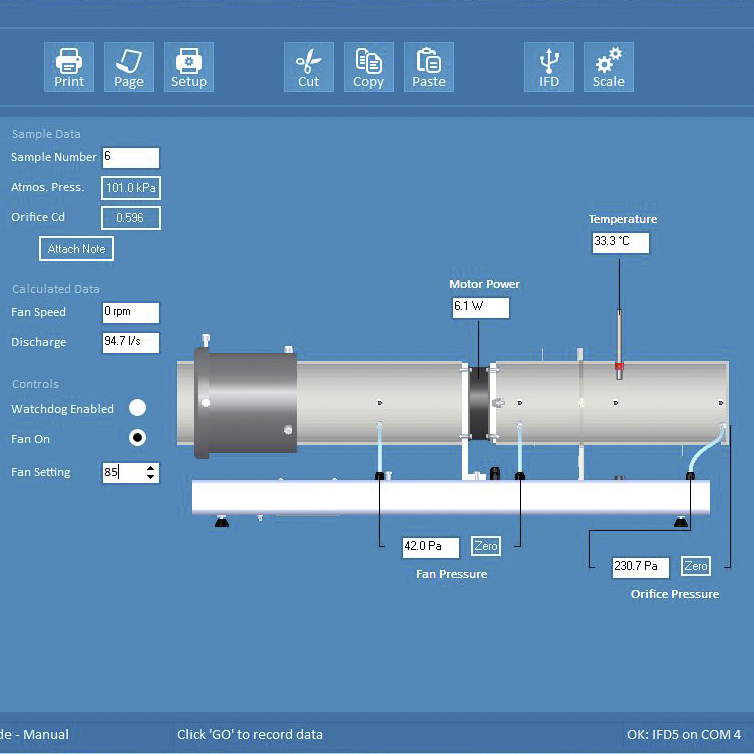Open the IFD USB icon
Viewport: 754px width, 754px height.
coord(549,67)
